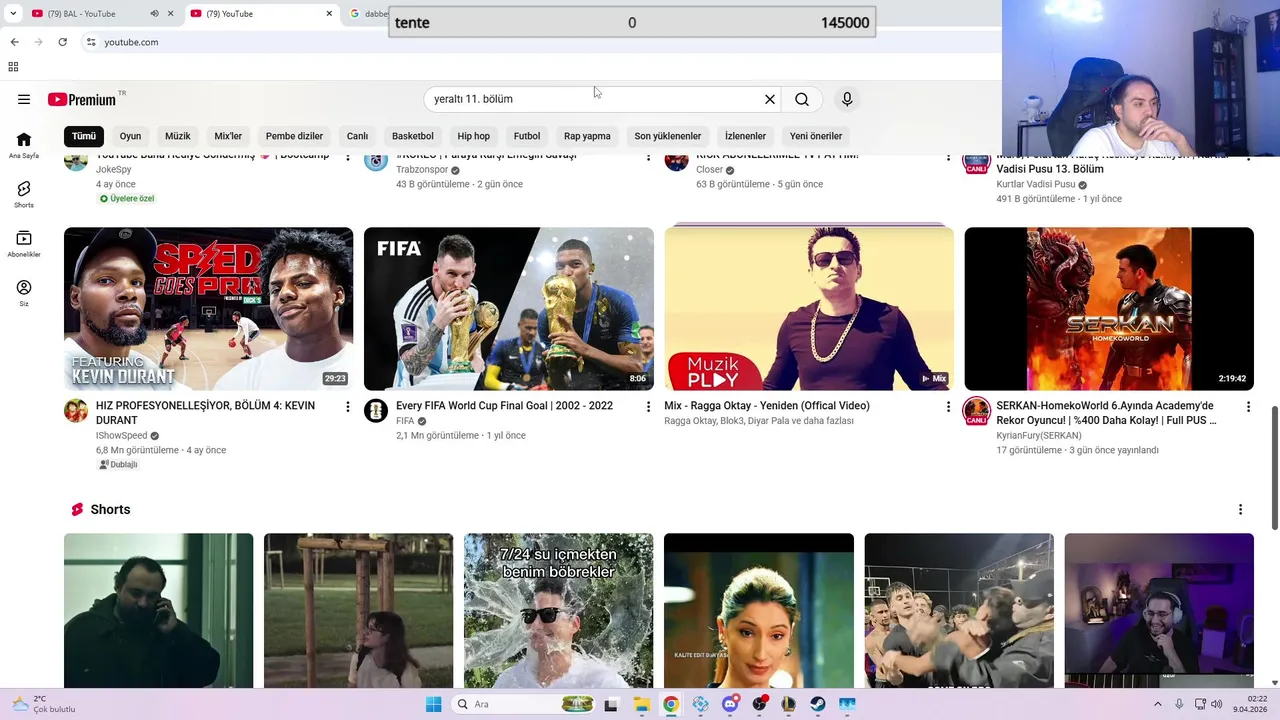
Task: Open 'Every FIFA World Cup Final Goal' title
Action: tap(504, 406)
